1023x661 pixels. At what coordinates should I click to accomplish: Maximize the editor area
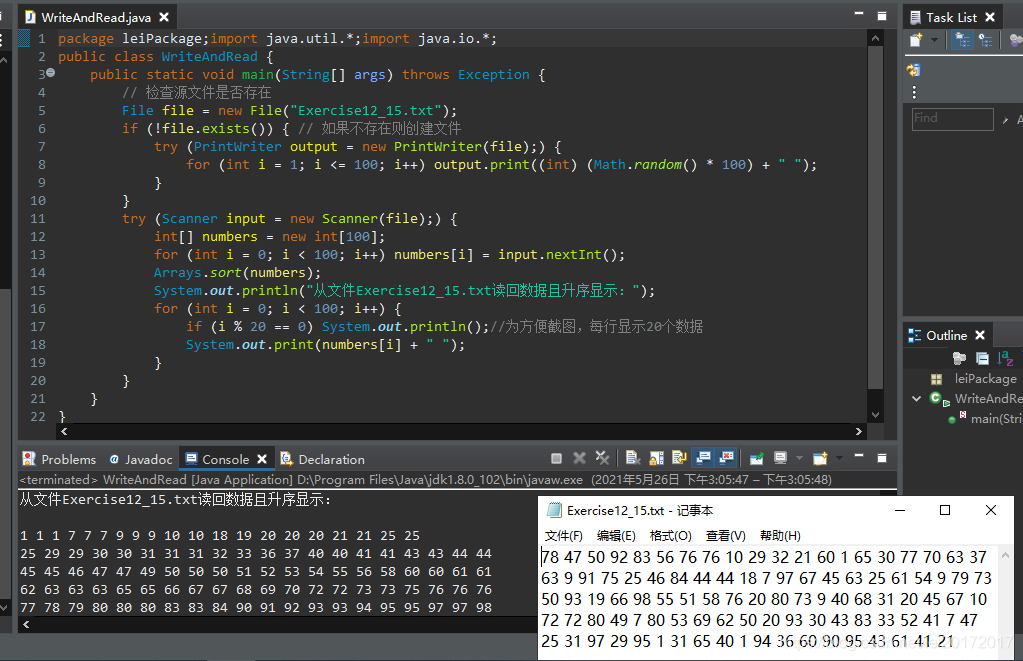pyautogui.click(x=881, y=16)
